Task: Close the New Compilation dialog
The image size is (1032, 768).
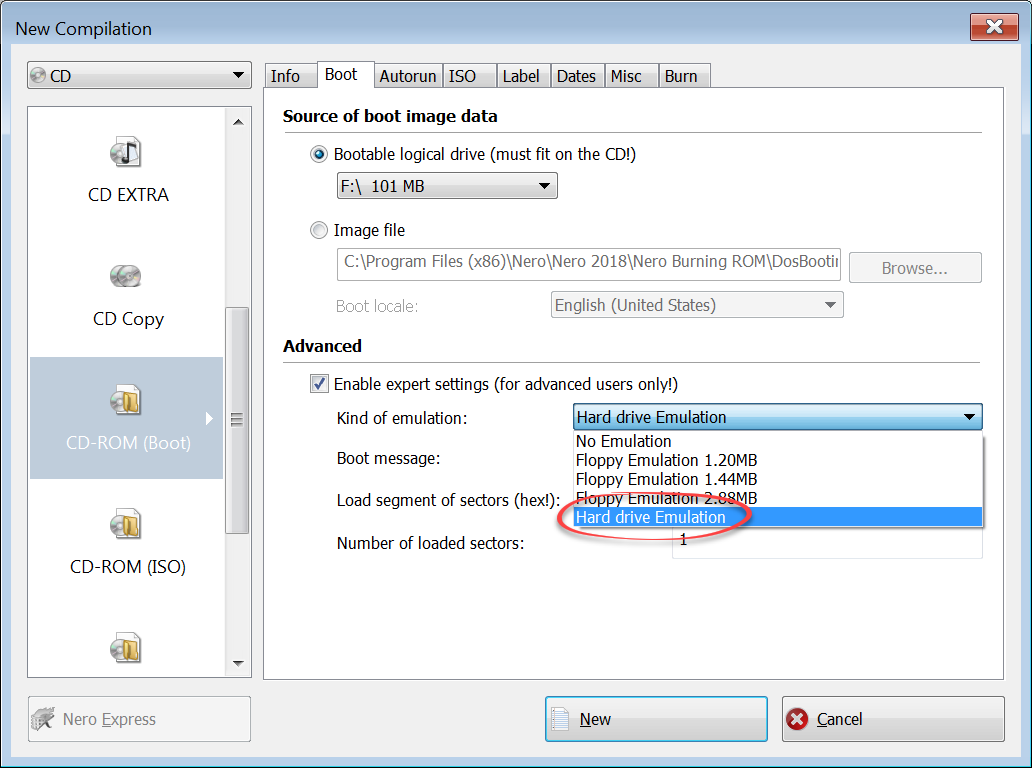Action: 994,27
